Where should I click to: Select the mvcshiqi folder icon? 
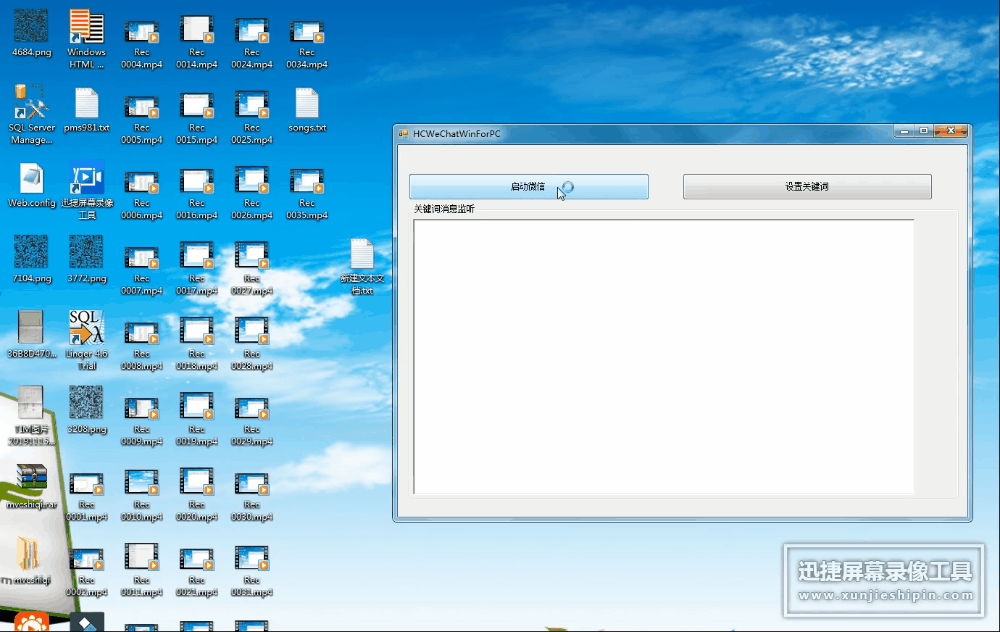point(30,555)
